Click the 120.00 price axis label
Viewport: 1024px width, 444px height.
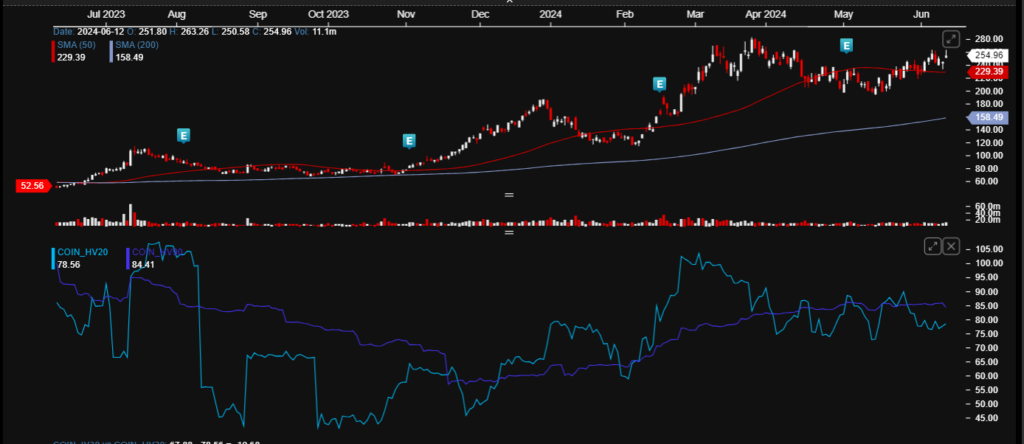(989, 142)
